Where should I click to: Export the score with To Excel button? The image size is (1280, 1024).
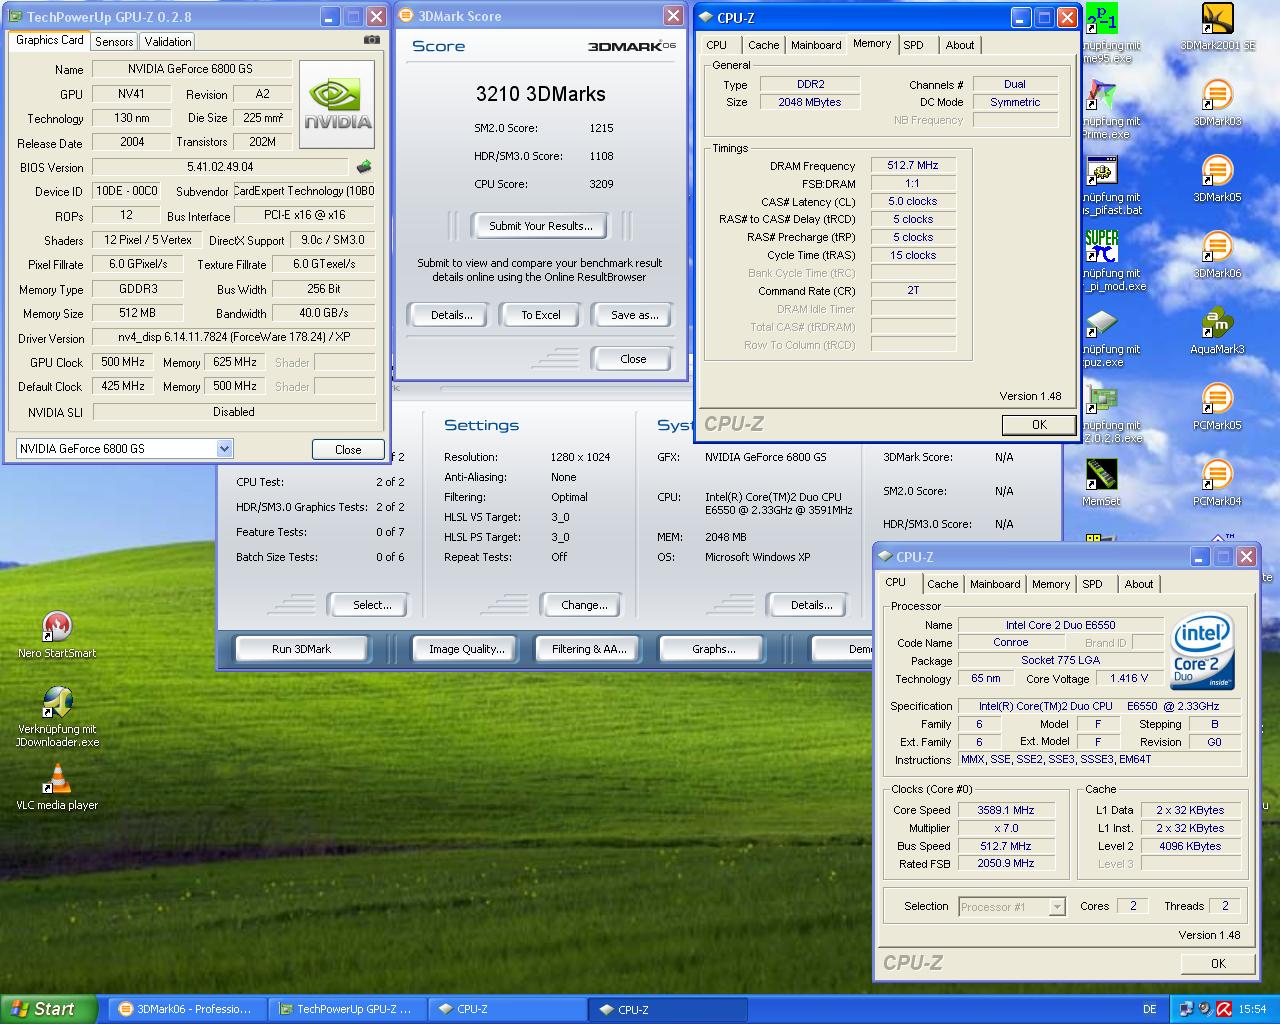coord(541,315)
